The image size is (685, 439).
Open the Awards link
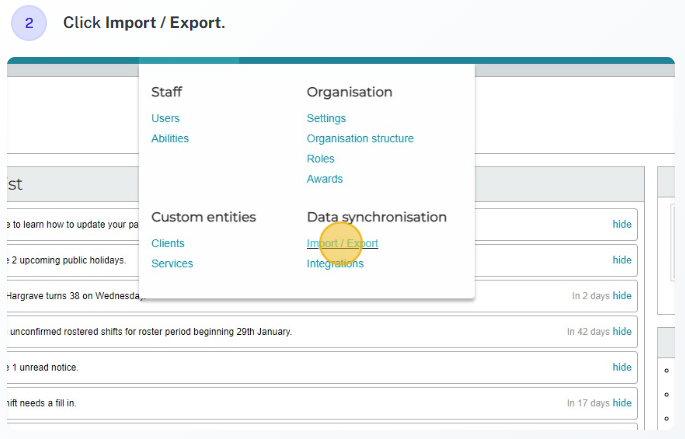click(325, 179)
